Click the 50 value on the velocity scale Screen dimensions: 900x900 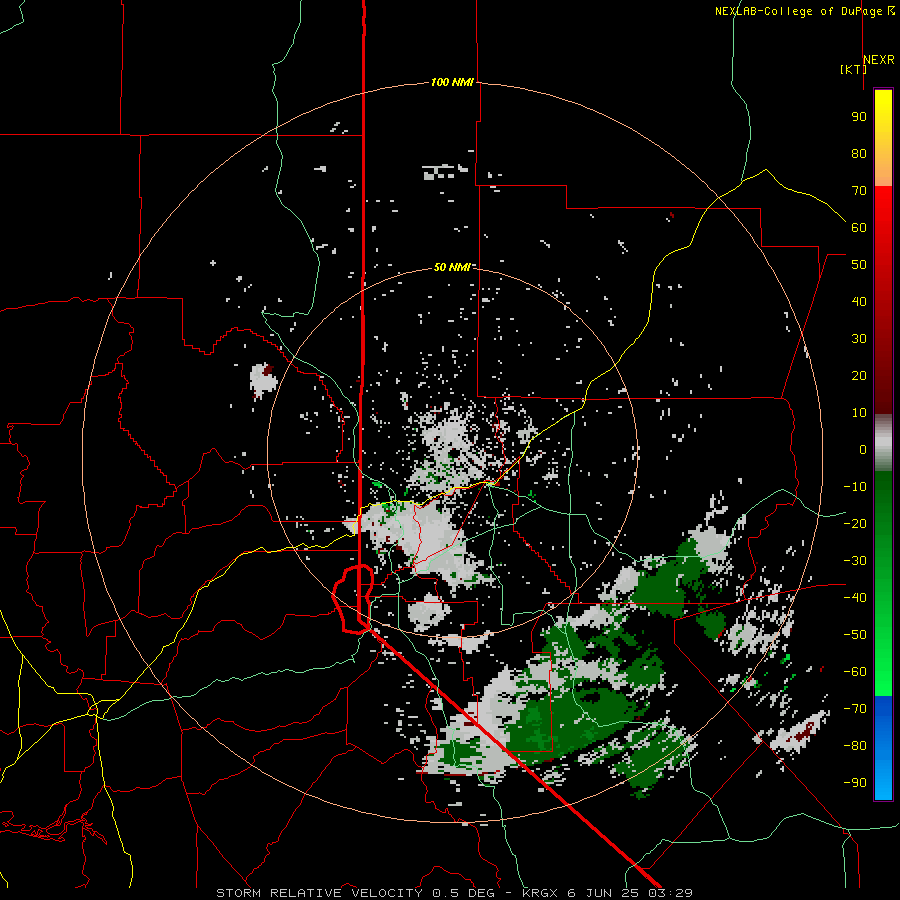[859, 265]
